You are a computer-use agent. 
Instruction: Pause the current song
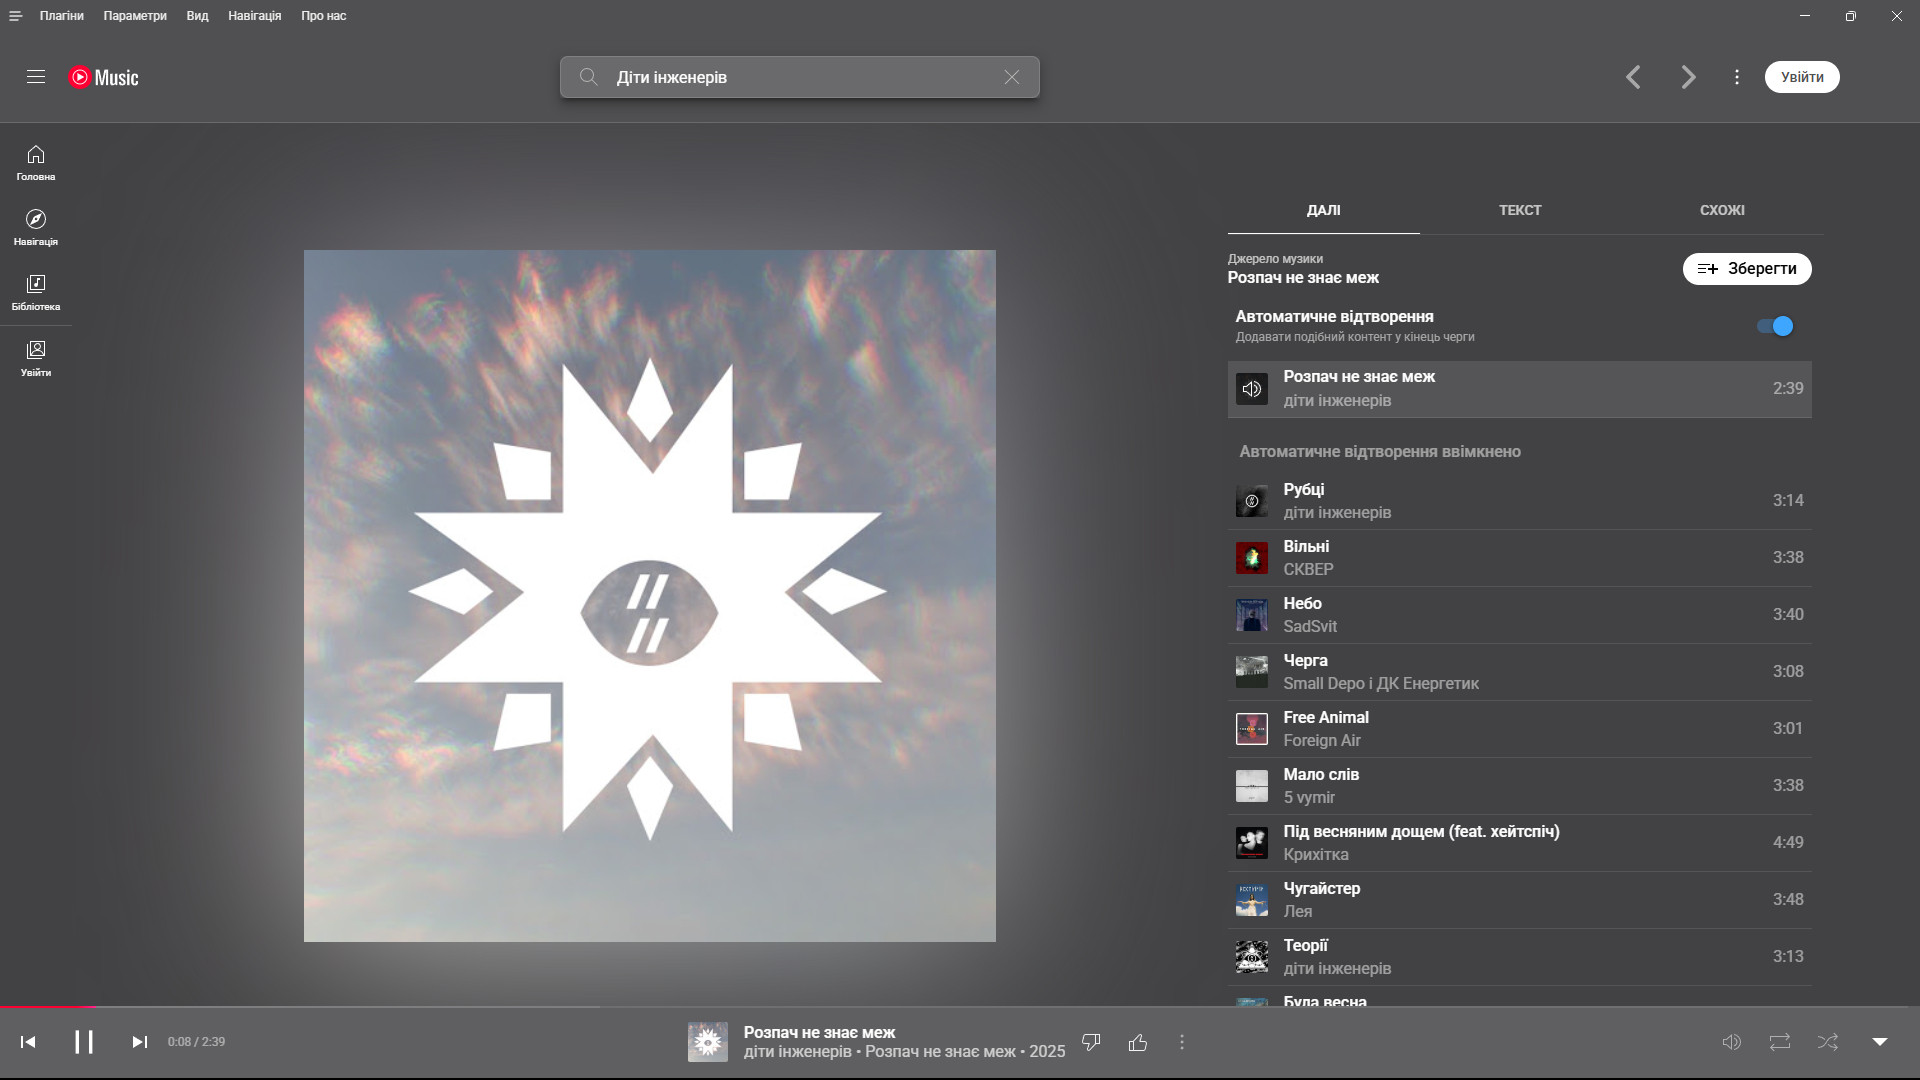[x=84, y=1042]
